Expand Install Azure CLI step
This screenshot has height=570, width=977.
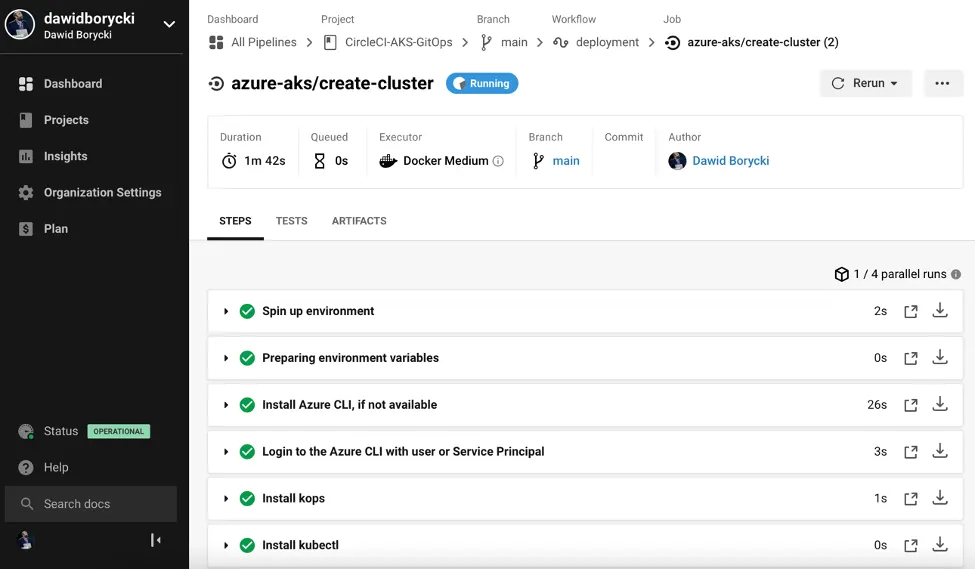pyautogui.click(x=226, y=405)
